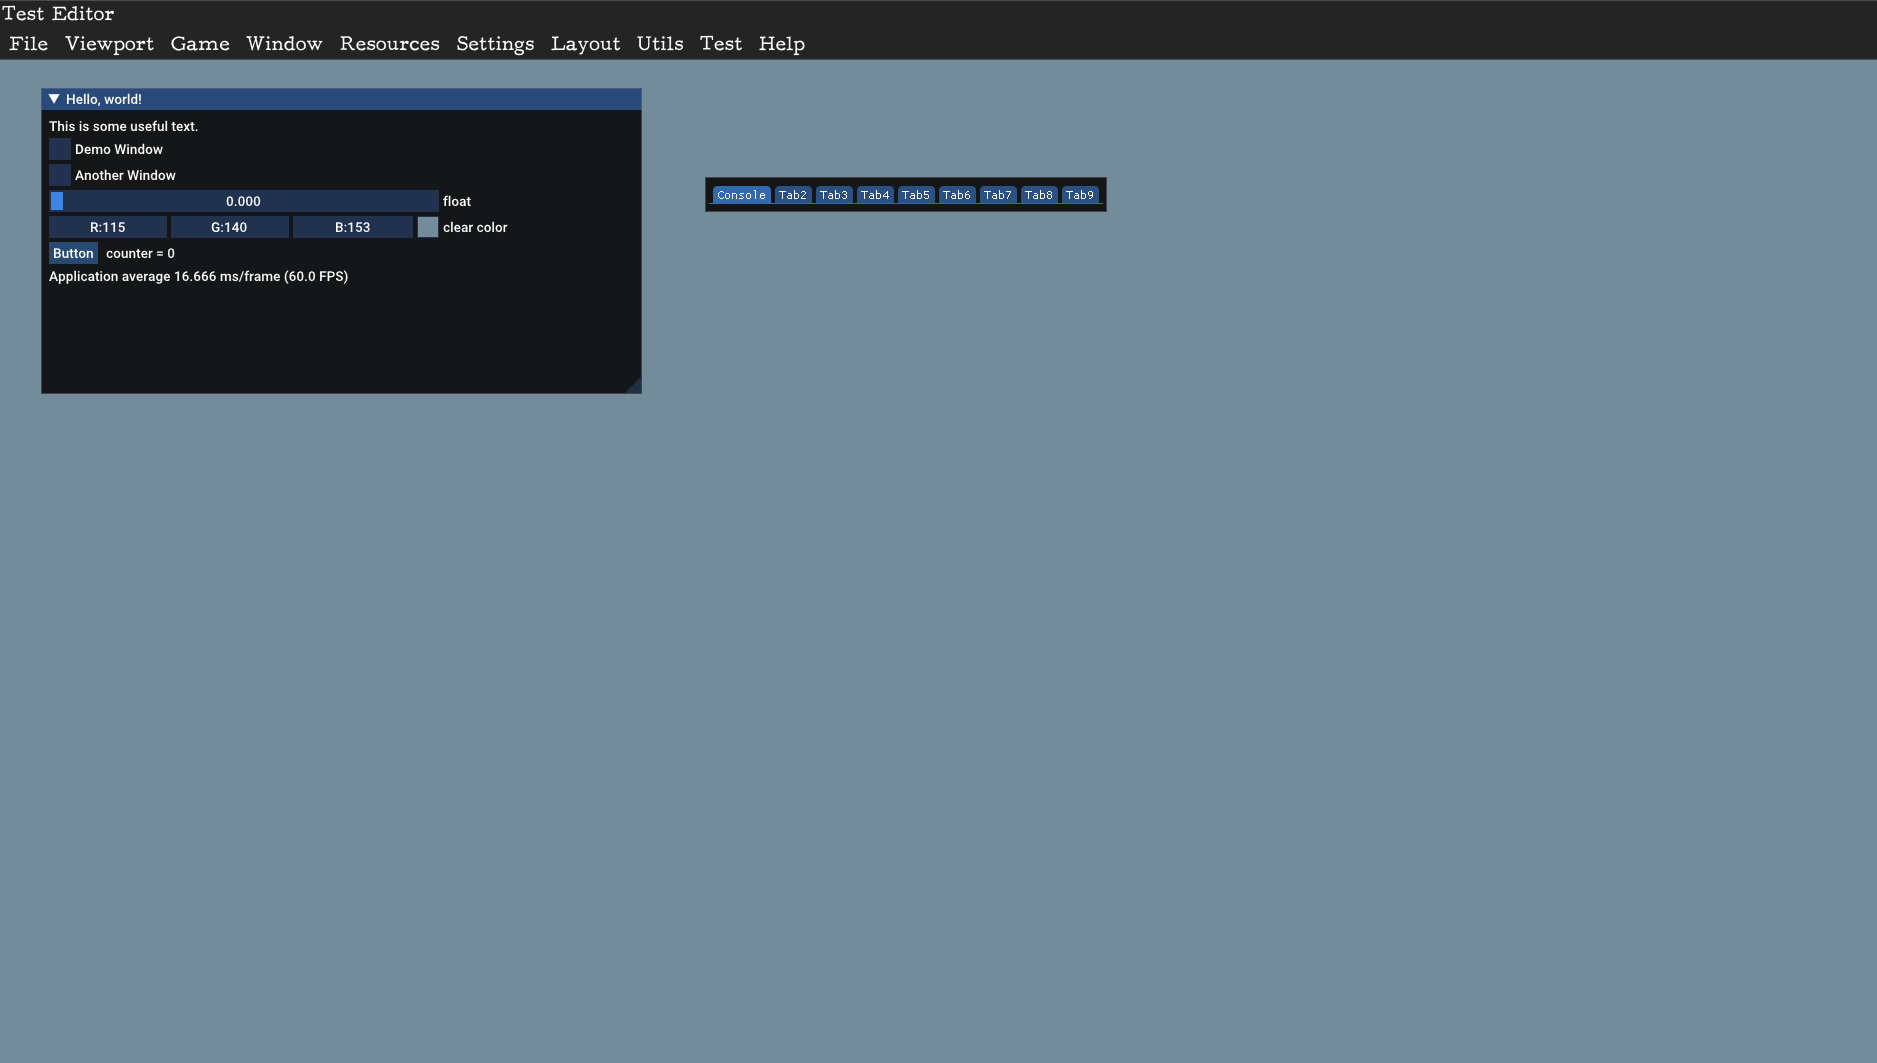Viewport: 1877px width, 1063px height.
Task: Open the Game menu
Action: click(x=199, y=43)
